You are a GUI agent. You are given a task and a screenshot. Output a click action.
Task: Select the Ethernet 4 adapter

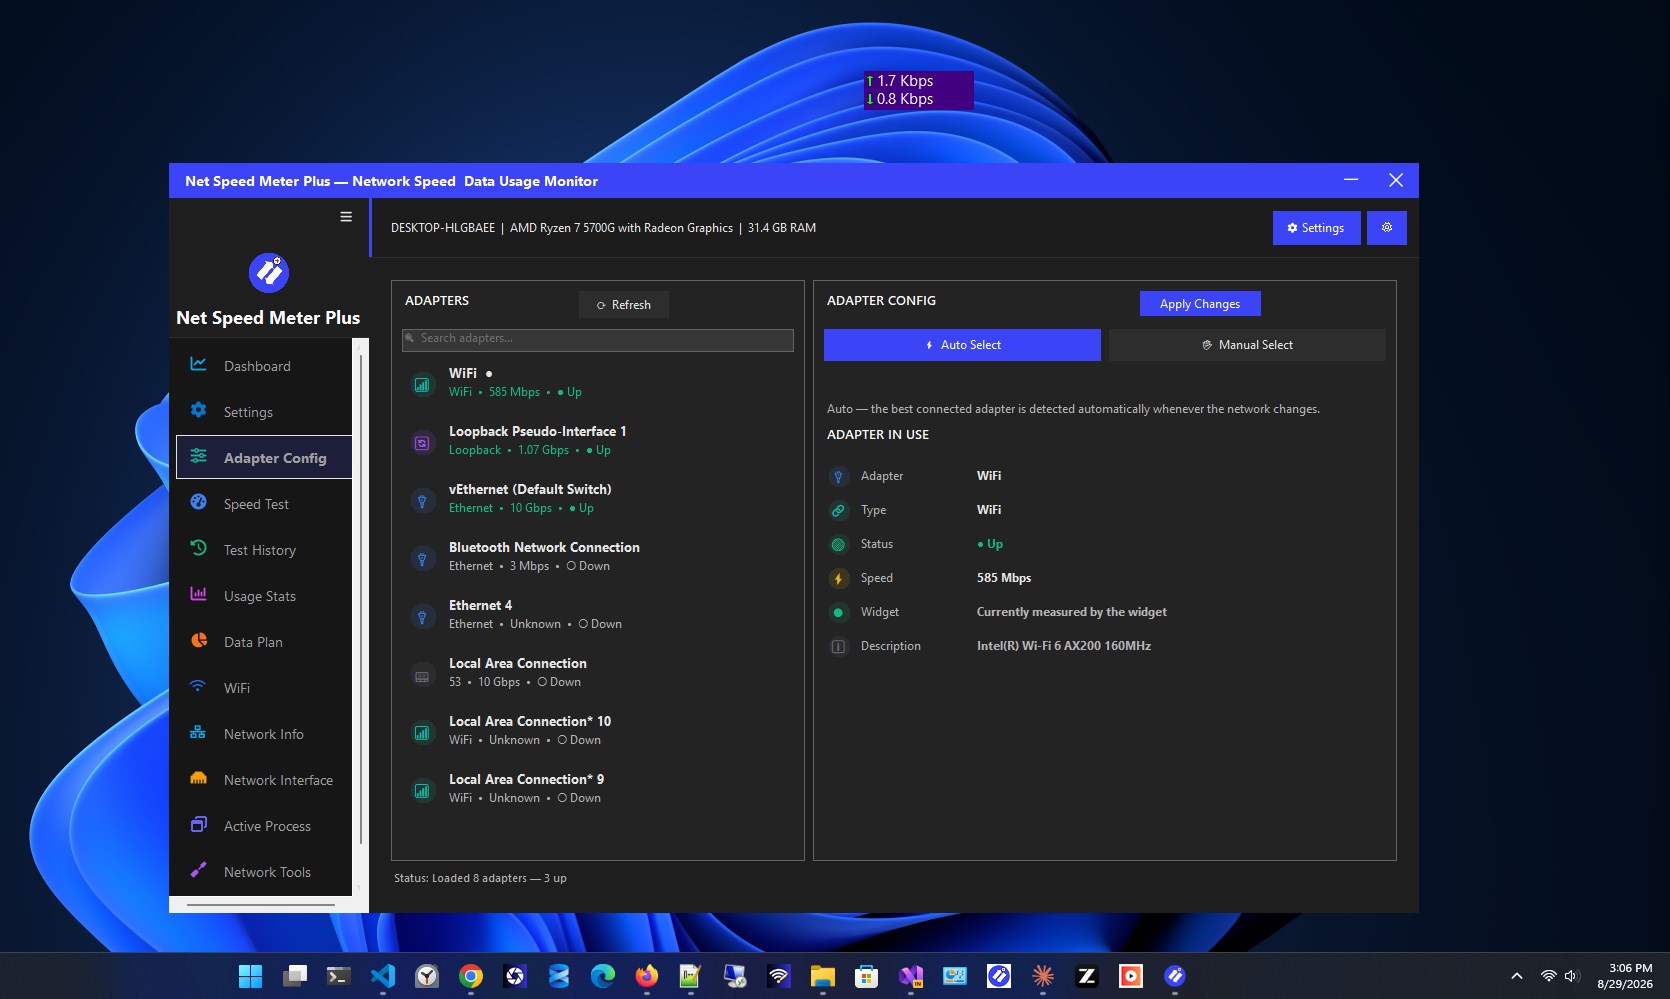pyautogui.click(x=598, y=614)
